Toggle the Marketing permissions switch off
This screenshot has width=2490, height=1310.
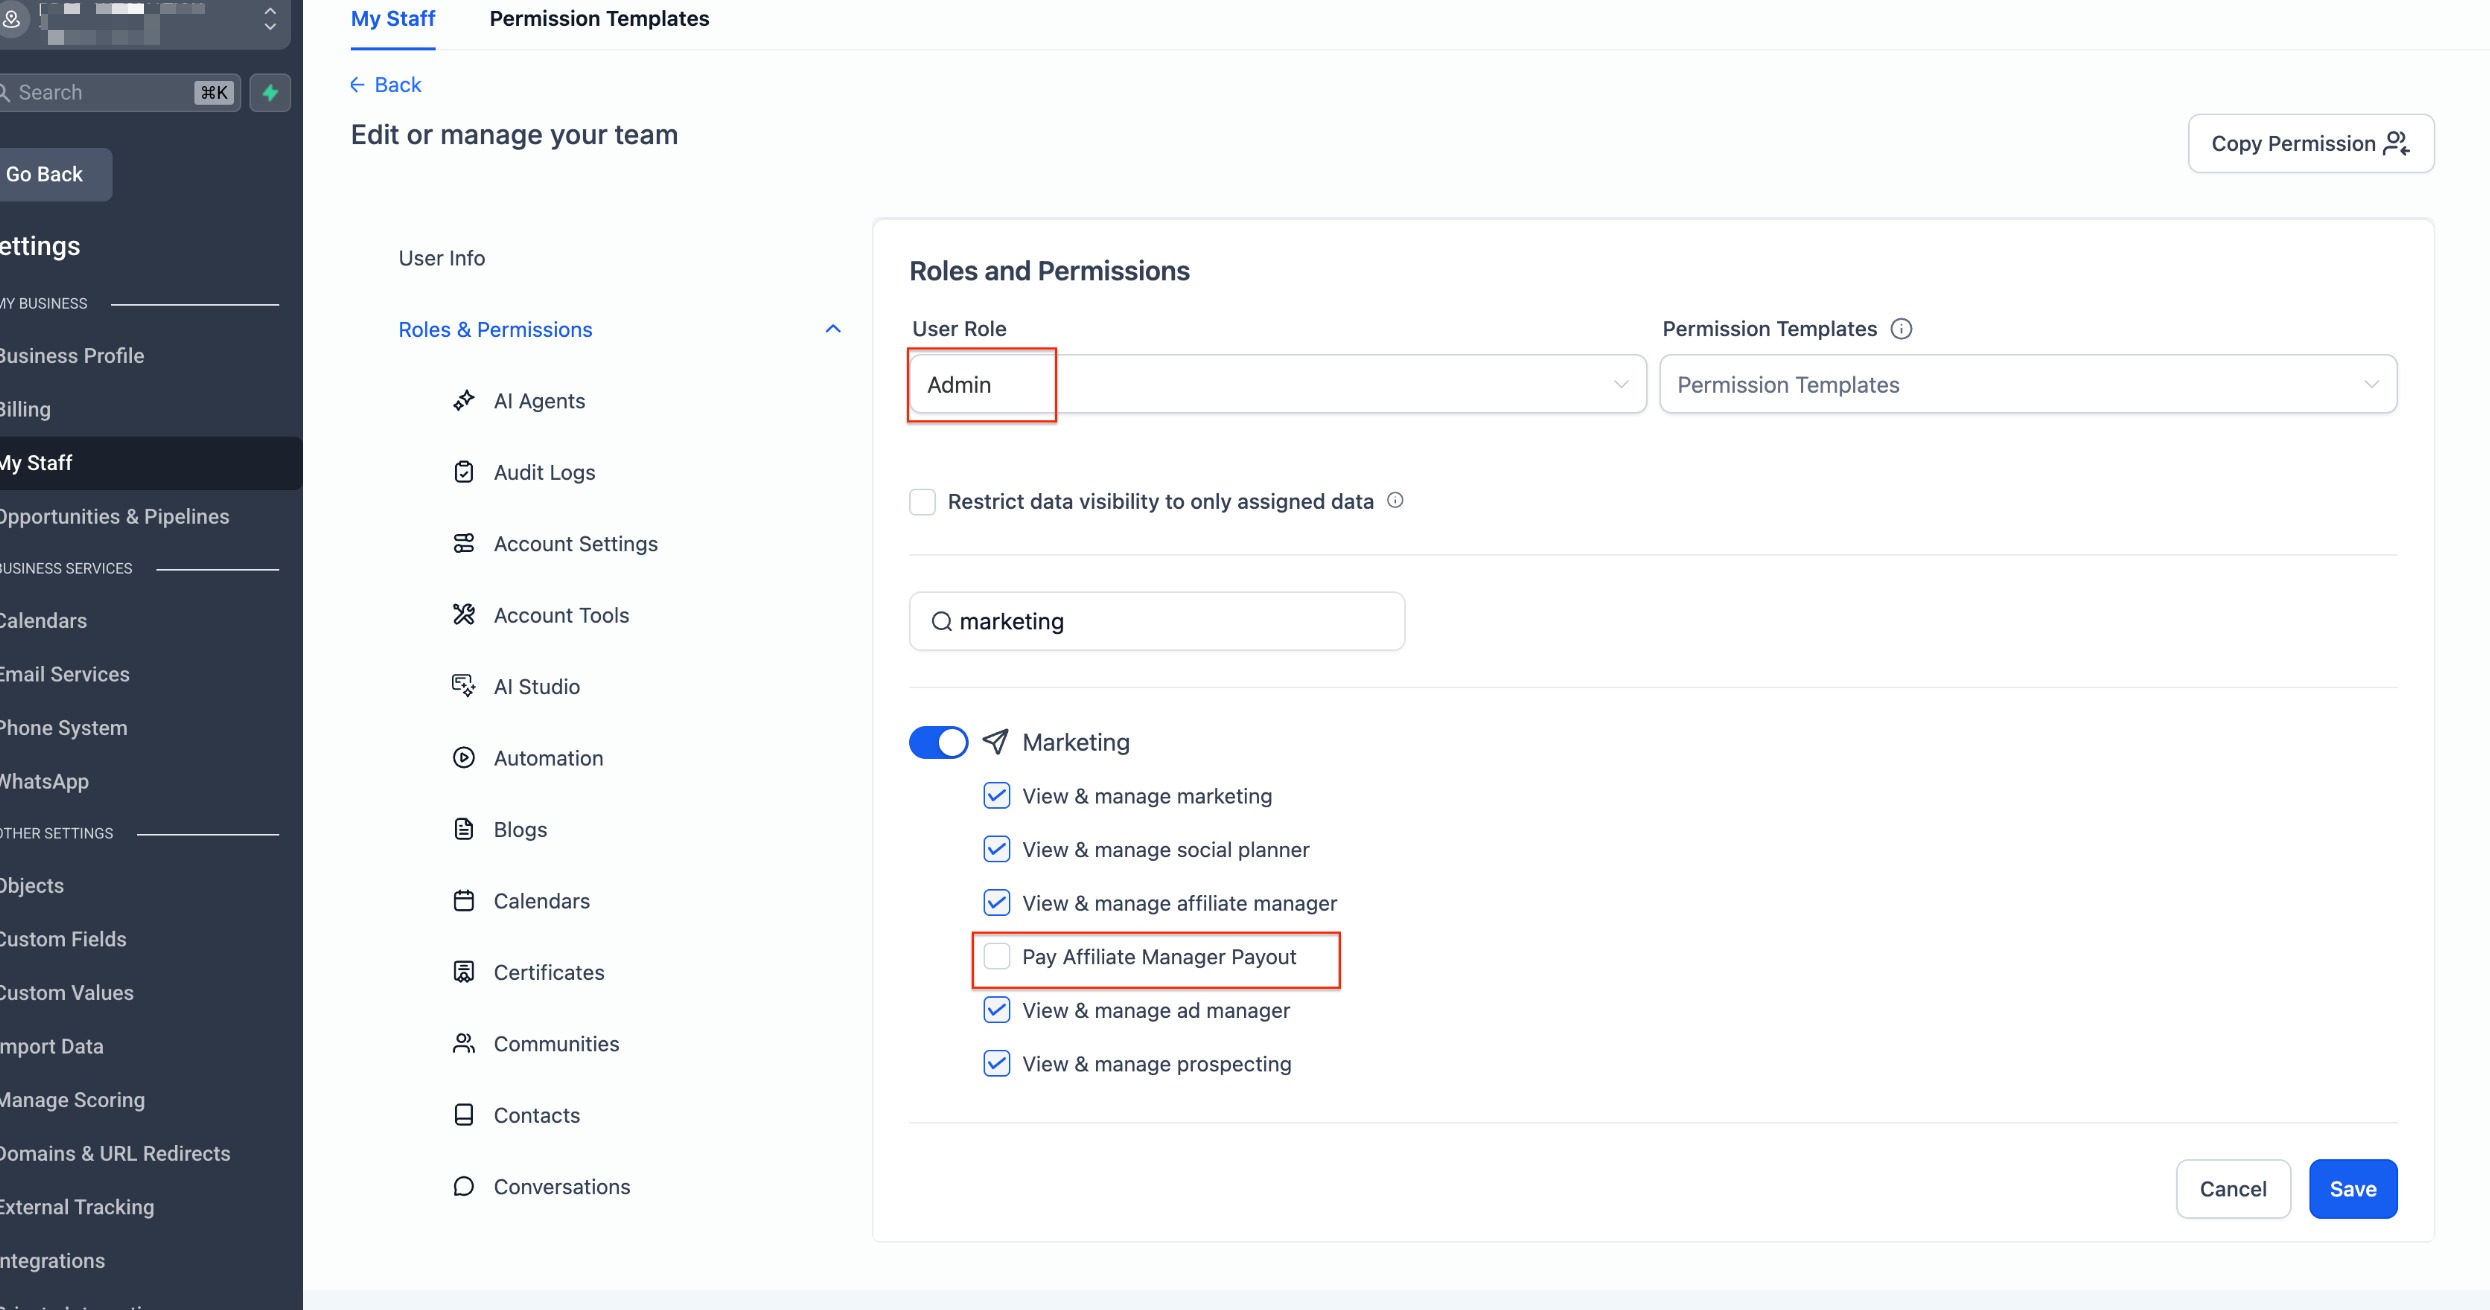click(938, 742)
